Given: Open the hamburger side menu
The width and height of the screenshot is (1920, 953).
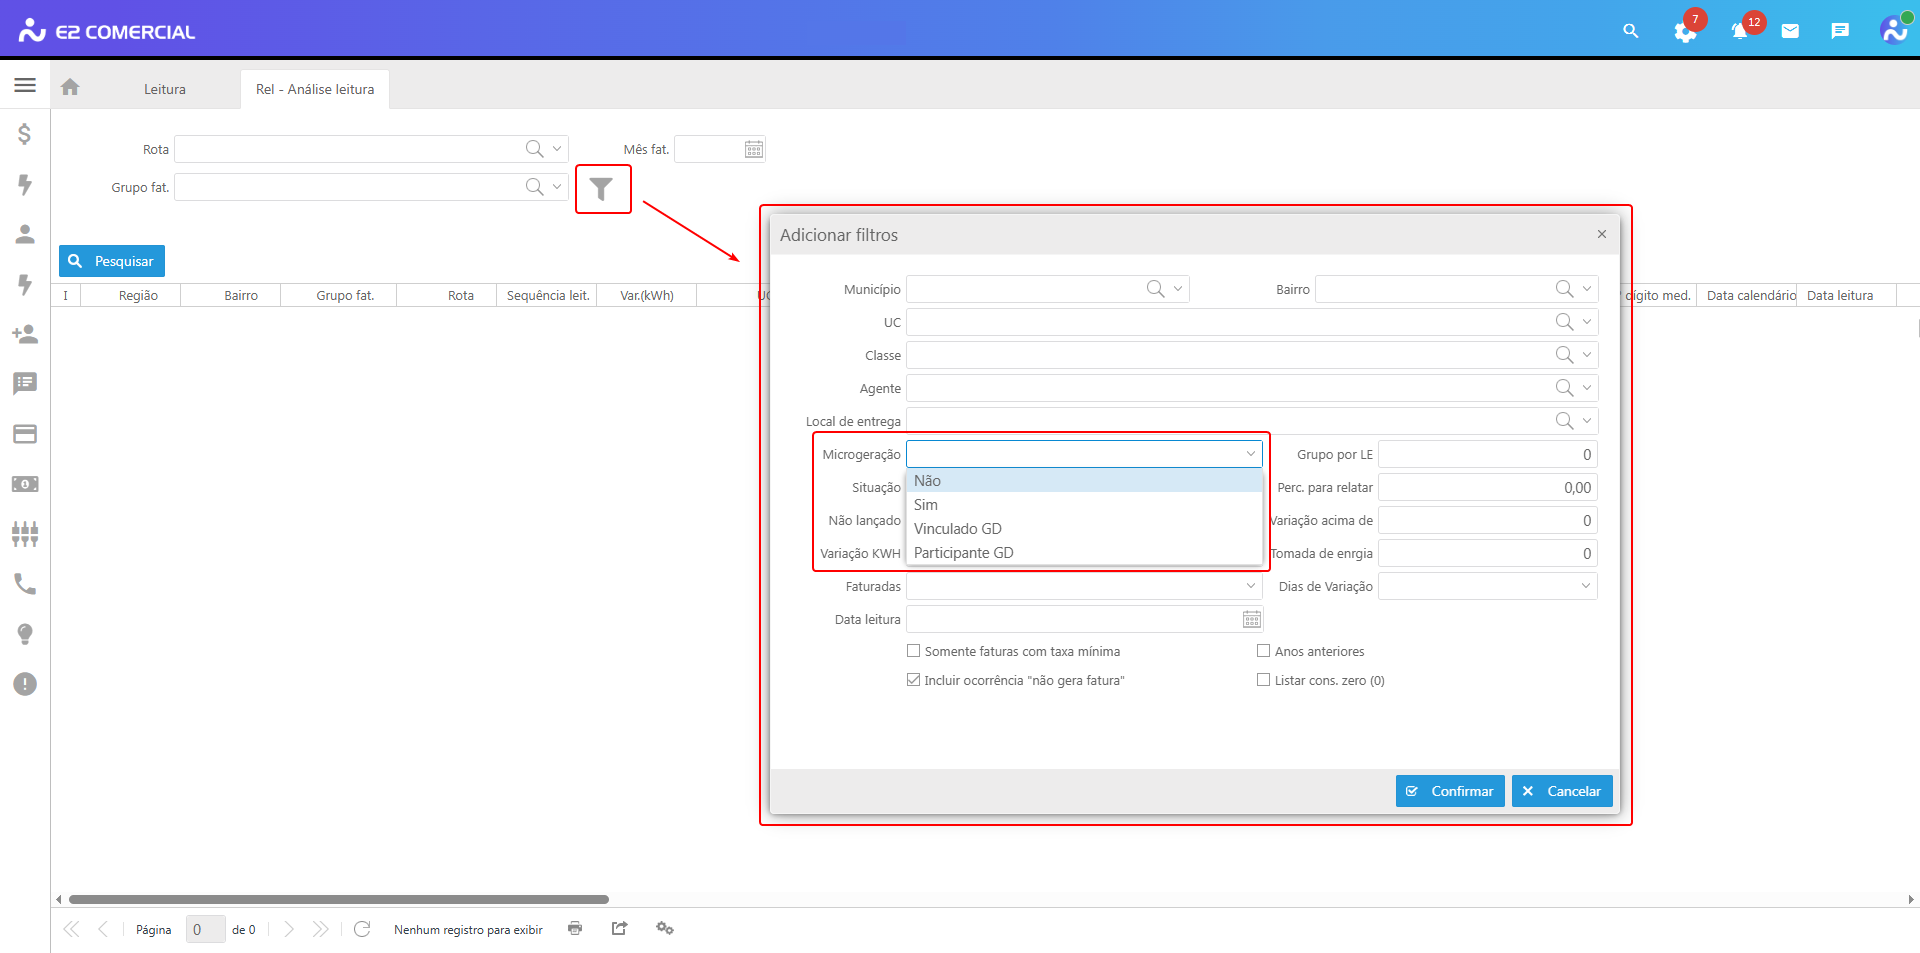Looking at the screenshot, I should pyautogui.click(x=25, y=86).
